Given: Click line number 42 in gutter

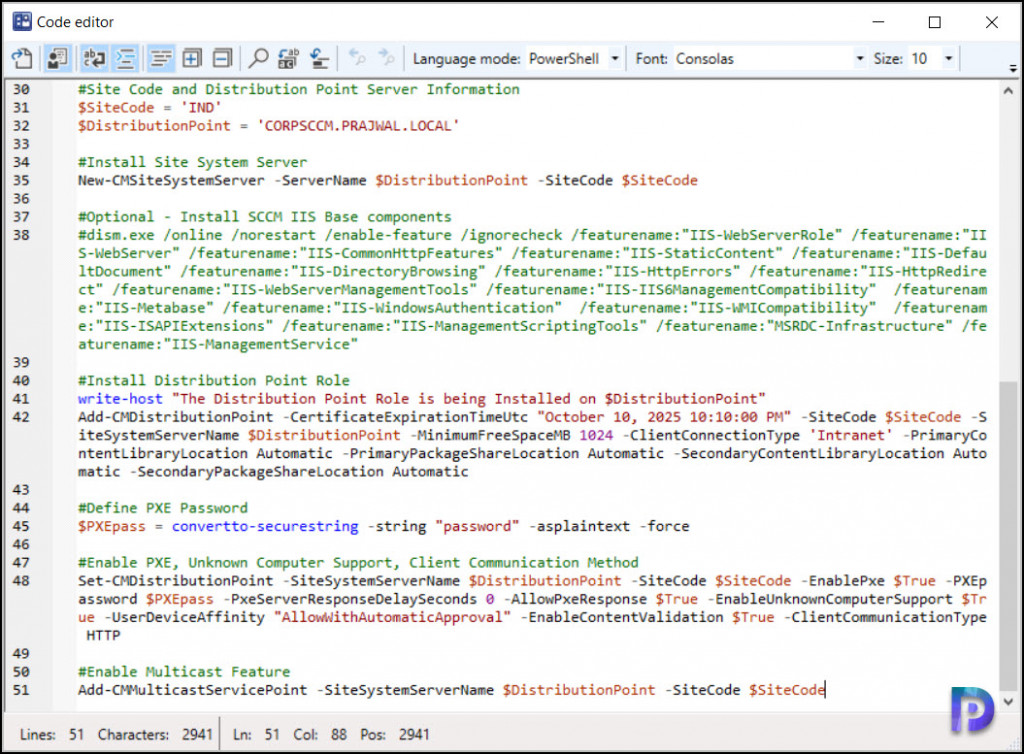Looking at the screenshot, I should click(21, 417).
